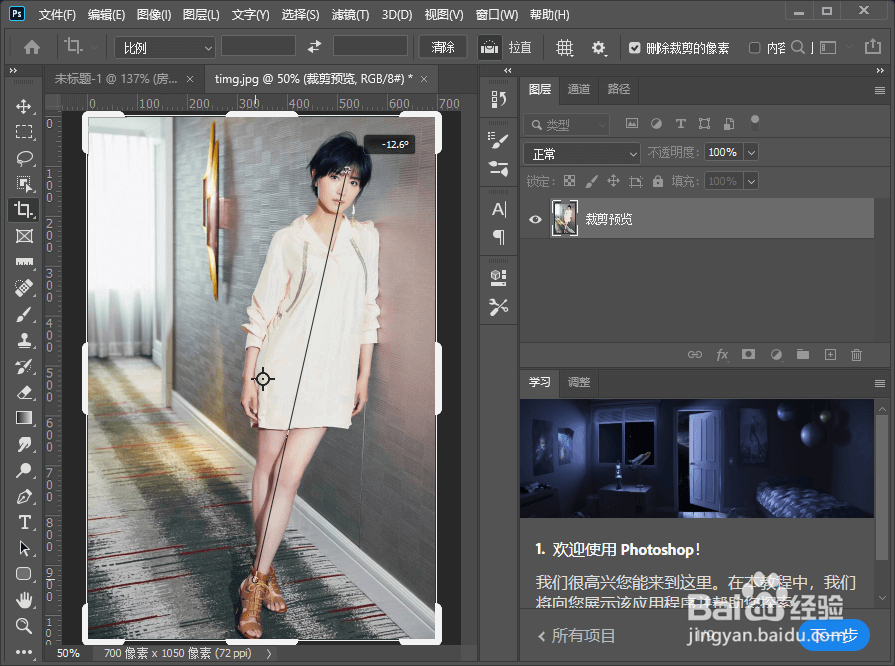Open the 文件 menu

(x=57, y=15)
